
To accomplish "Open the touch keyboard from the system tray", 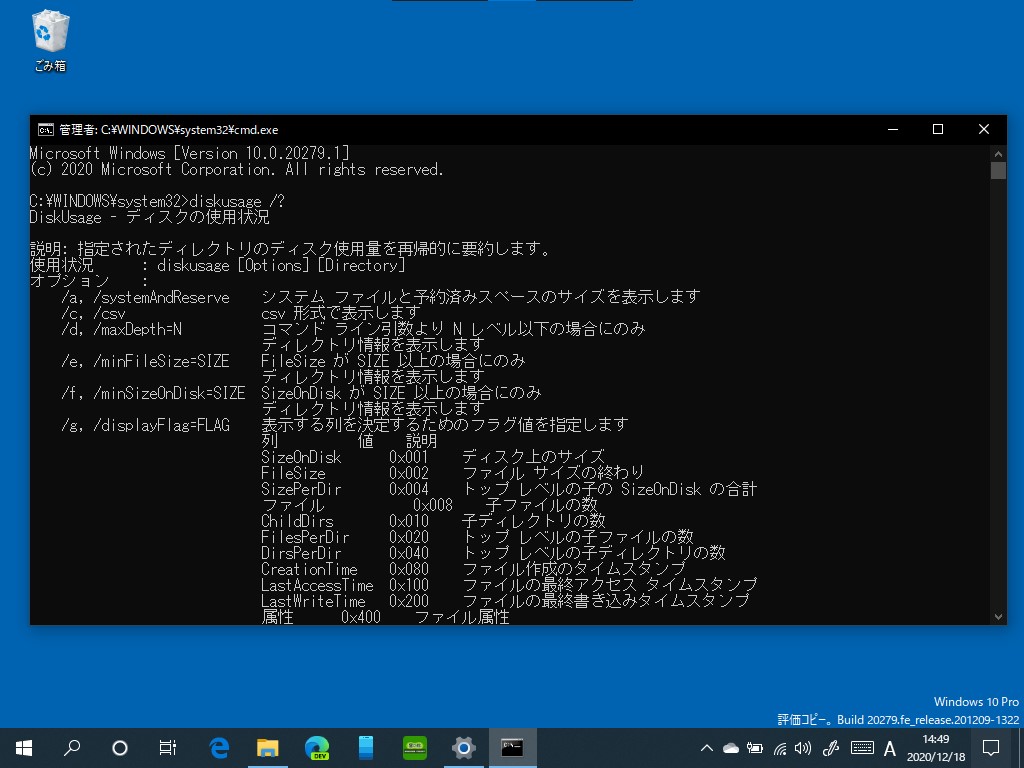I will (860, 747).
